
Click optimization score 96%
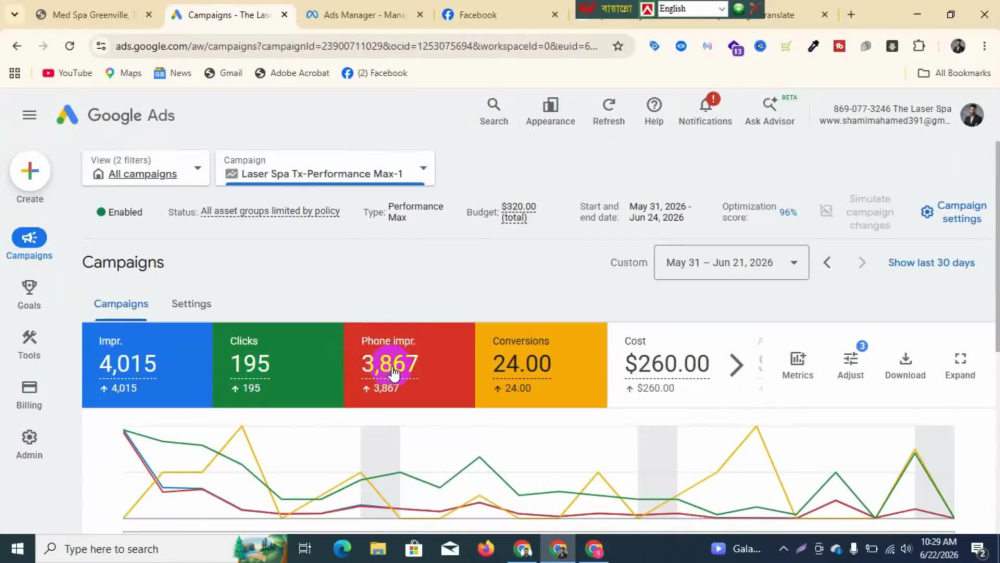788,212
